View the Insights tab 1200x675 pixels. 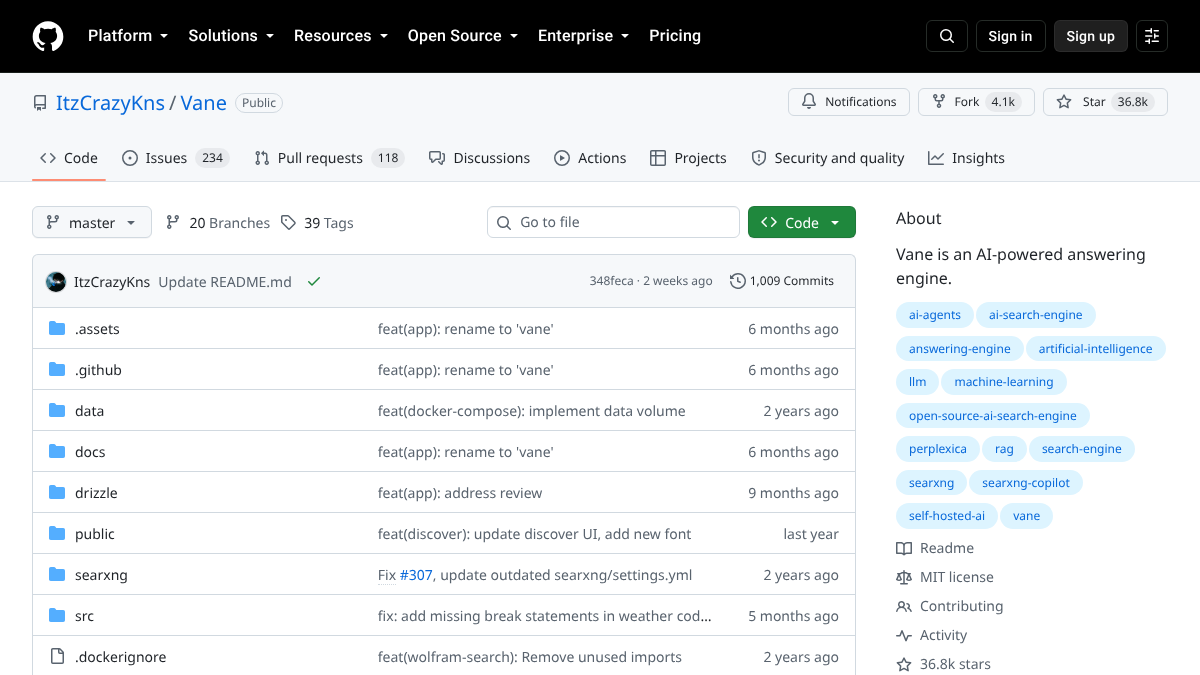coord(966,158)
